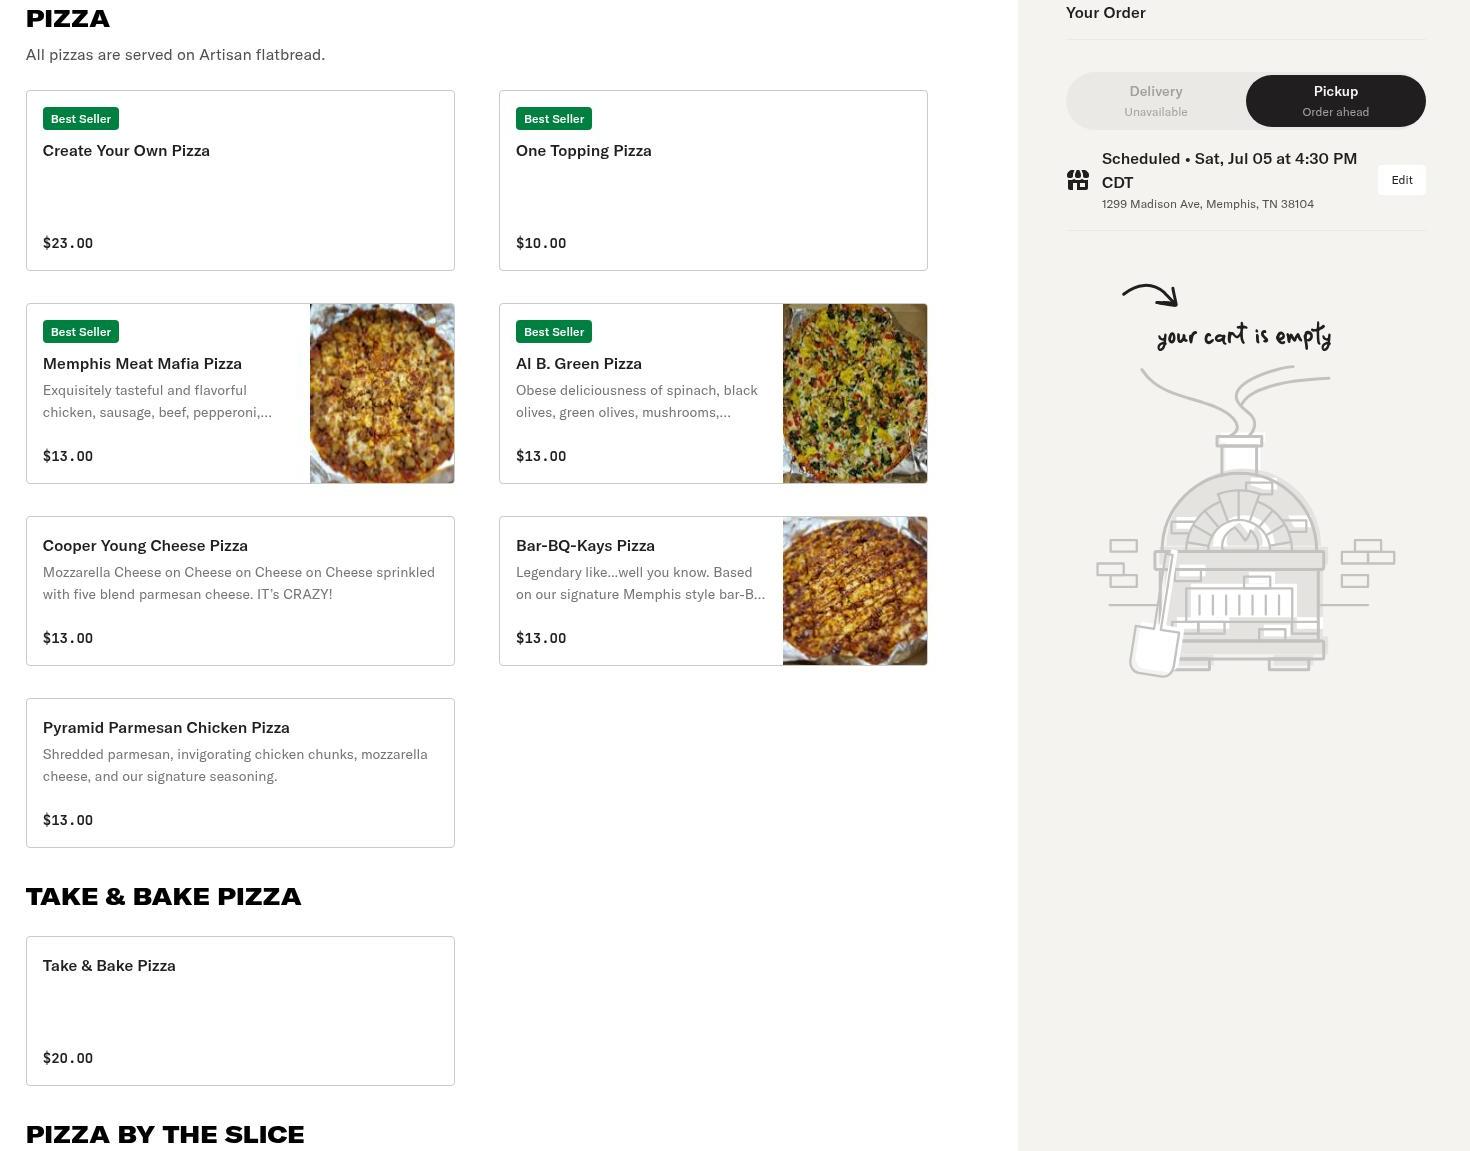Click Best Seller badge on One Topping Pizza
Screen dimensions: 1470x1151
tap(554, 119)
